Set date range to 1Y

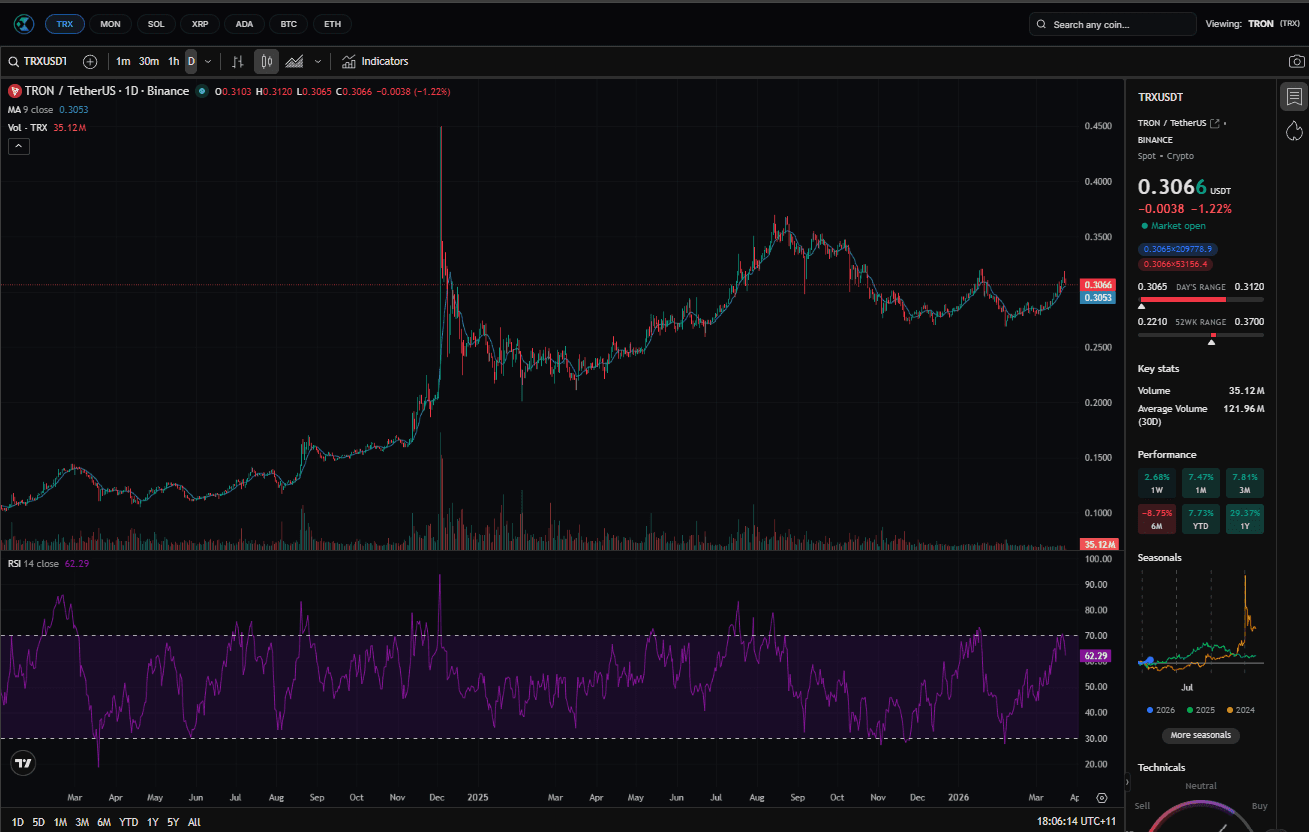pyautogui.click(x=153, y=822)
